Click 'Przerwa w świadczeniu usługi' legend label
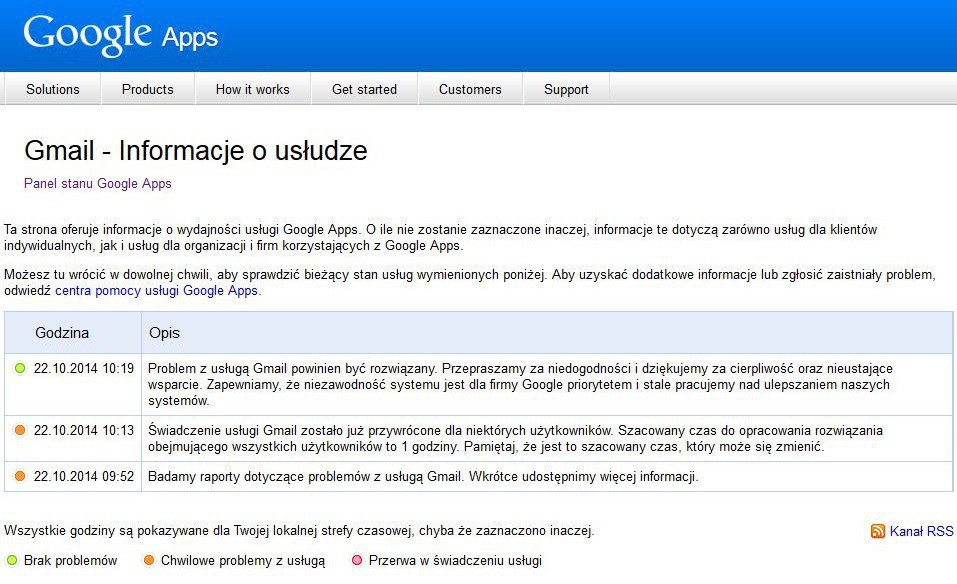957x584 pixels. pos(455,561)
